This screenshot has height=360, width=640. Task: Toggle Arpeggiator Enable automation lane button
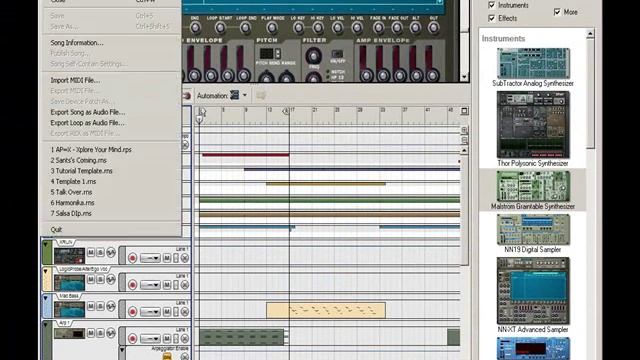[x=167, y=357]
